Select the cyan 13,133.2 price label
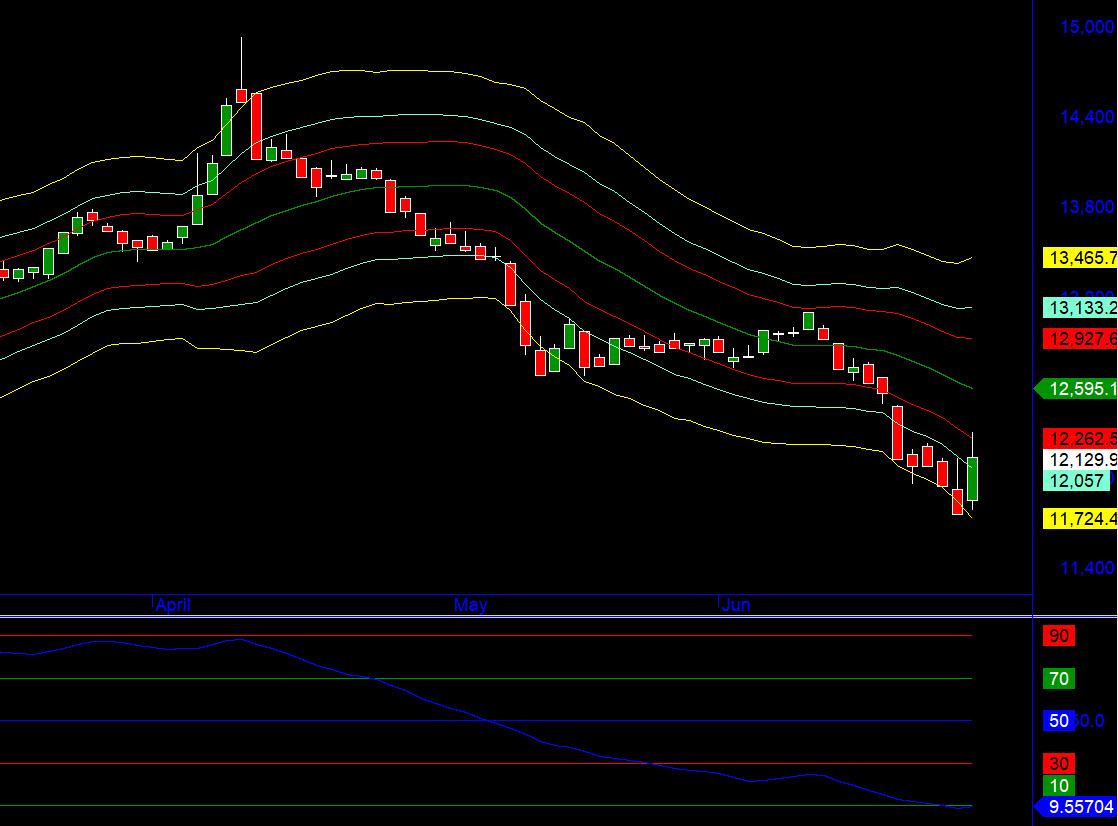The image size is (1118, 826). 1080,307
